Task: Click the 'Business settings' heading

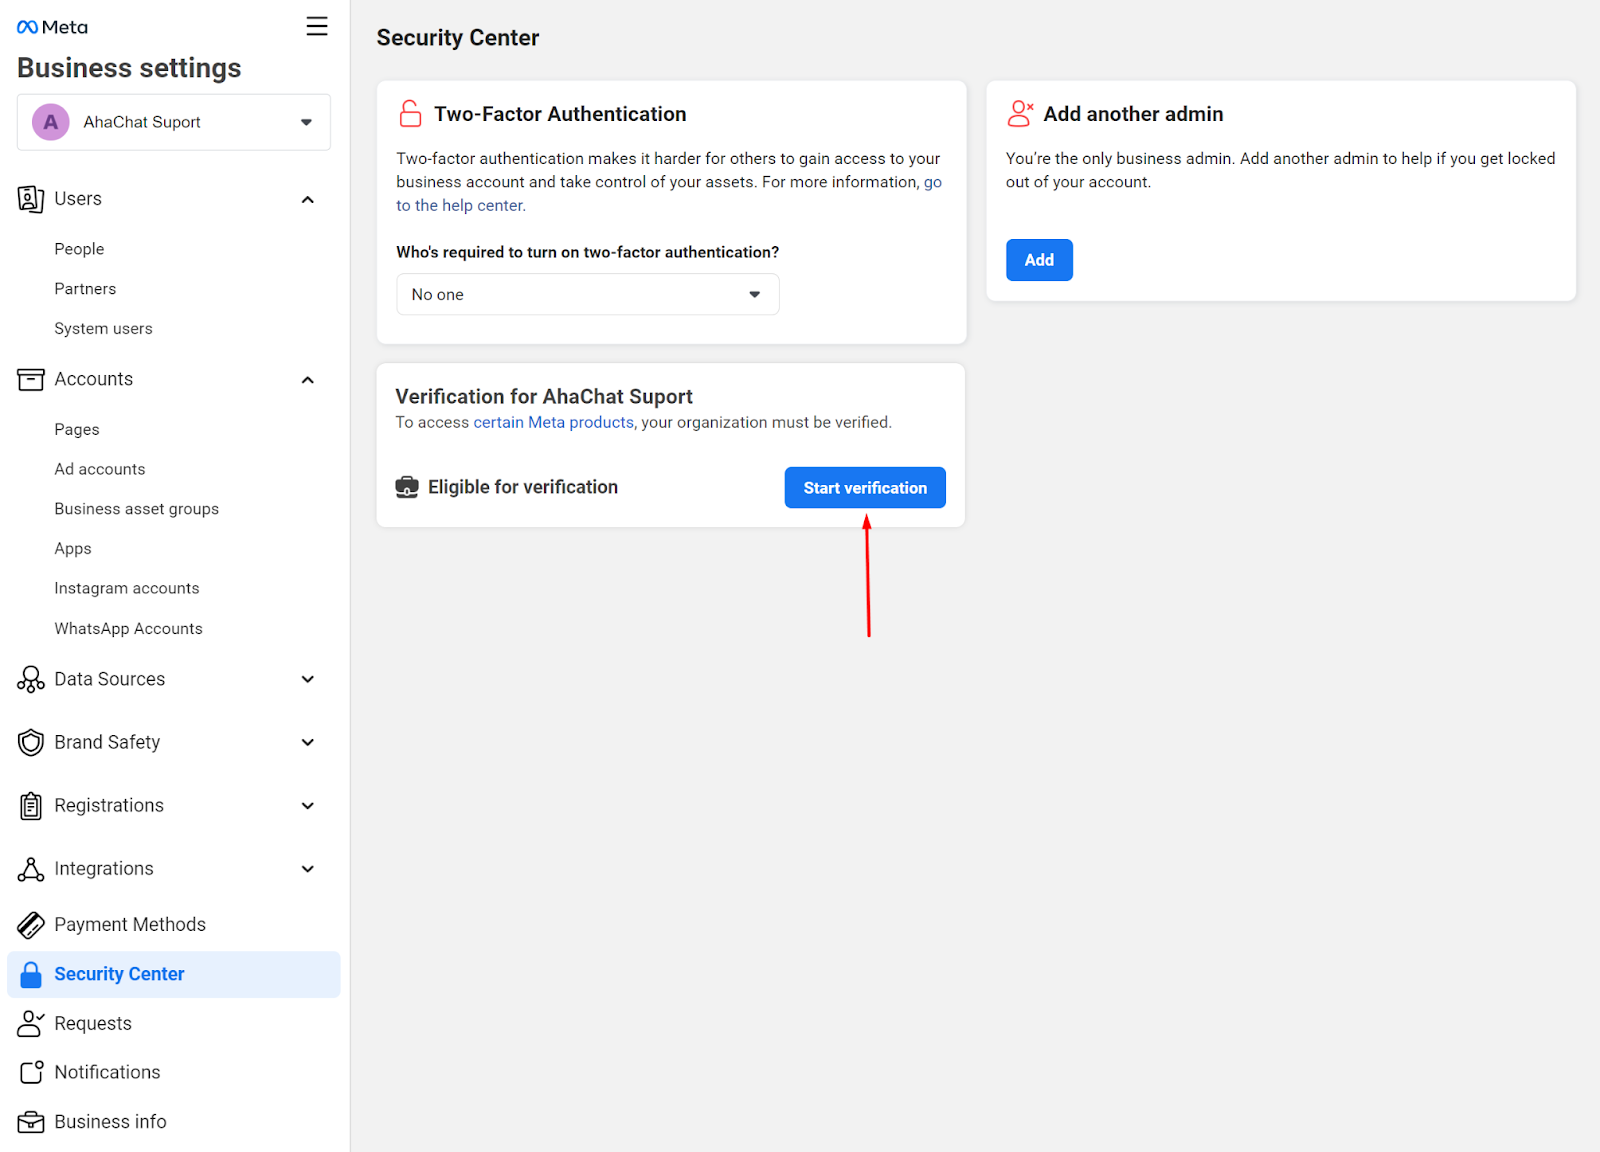Action: pos(129,68)
